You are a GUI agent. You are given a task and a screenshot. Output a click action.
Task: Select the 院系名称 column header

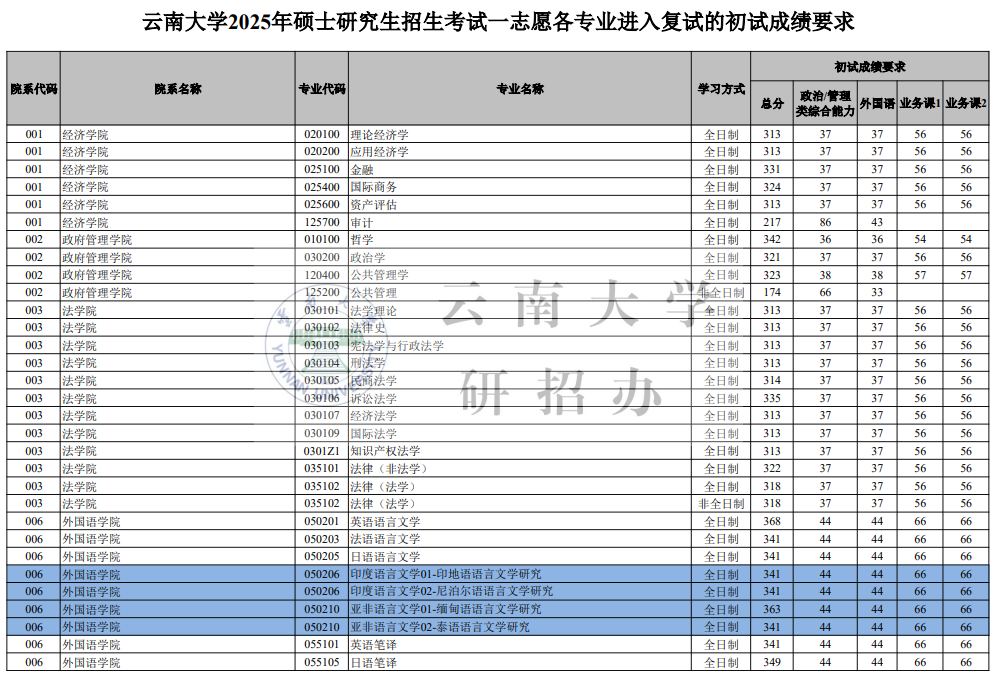tap(174, 88)
